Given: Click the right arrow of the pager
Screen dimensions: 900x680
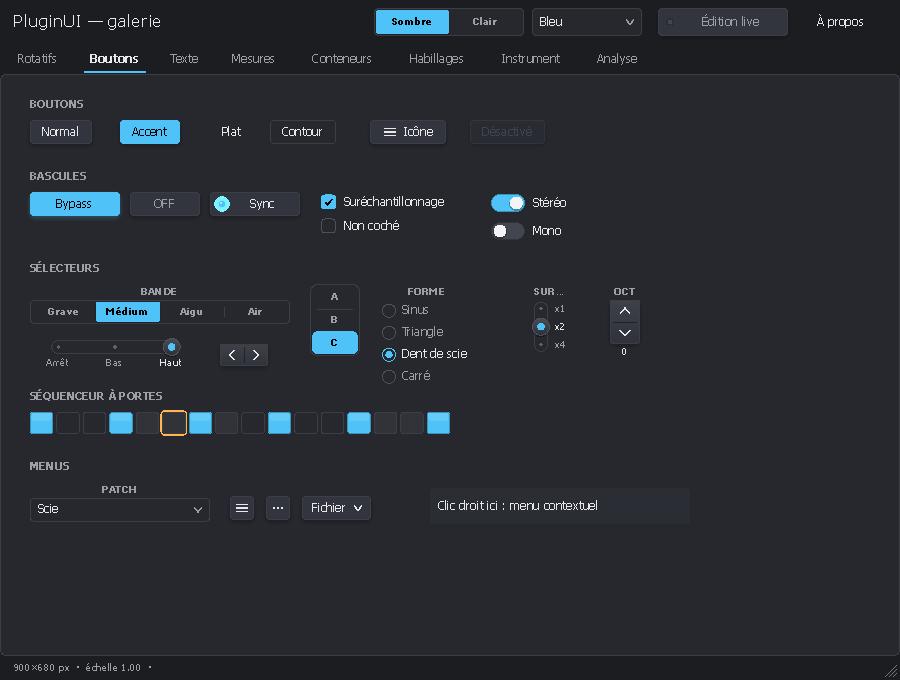Looking at the screenshot, I should [256, 355].
